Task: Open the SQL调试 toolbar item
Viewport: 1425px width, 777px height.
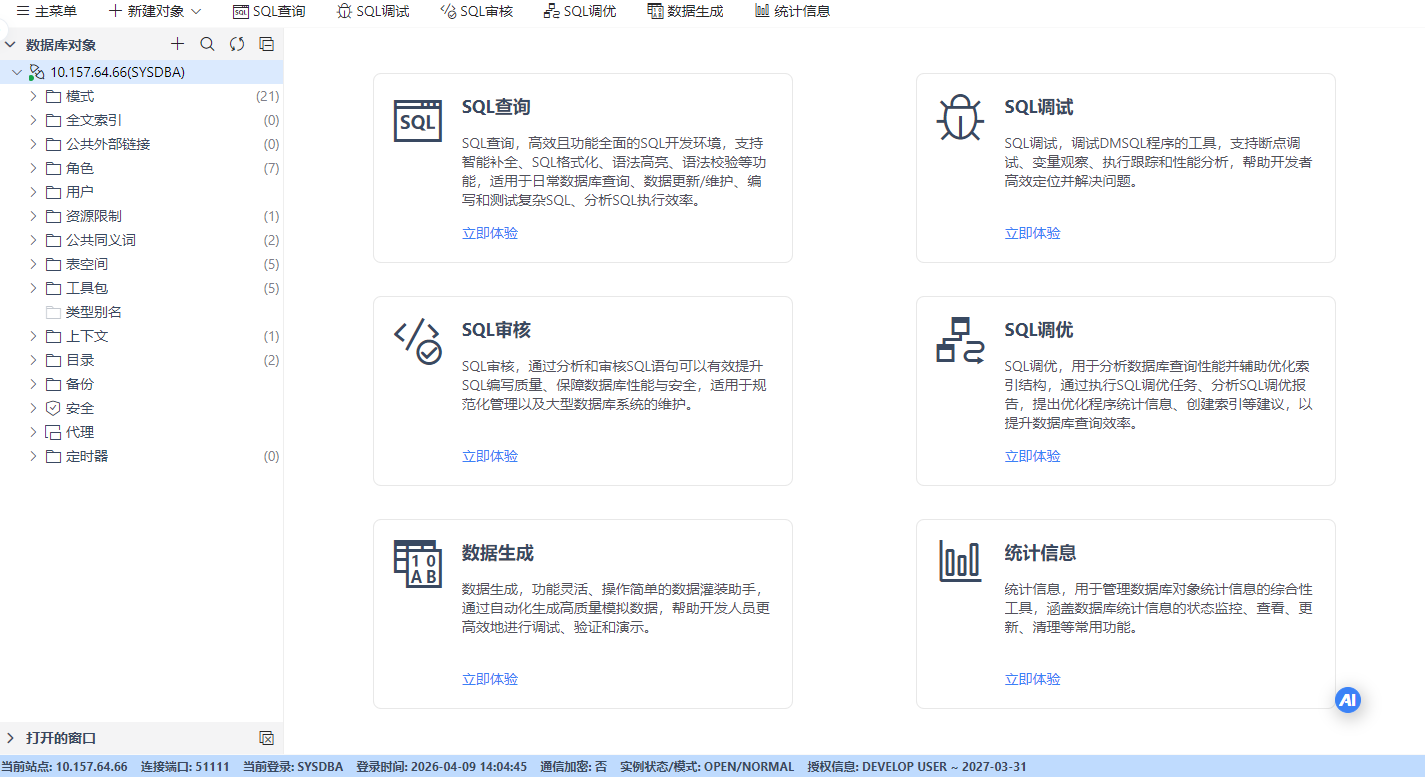Action: coord(373,11)
